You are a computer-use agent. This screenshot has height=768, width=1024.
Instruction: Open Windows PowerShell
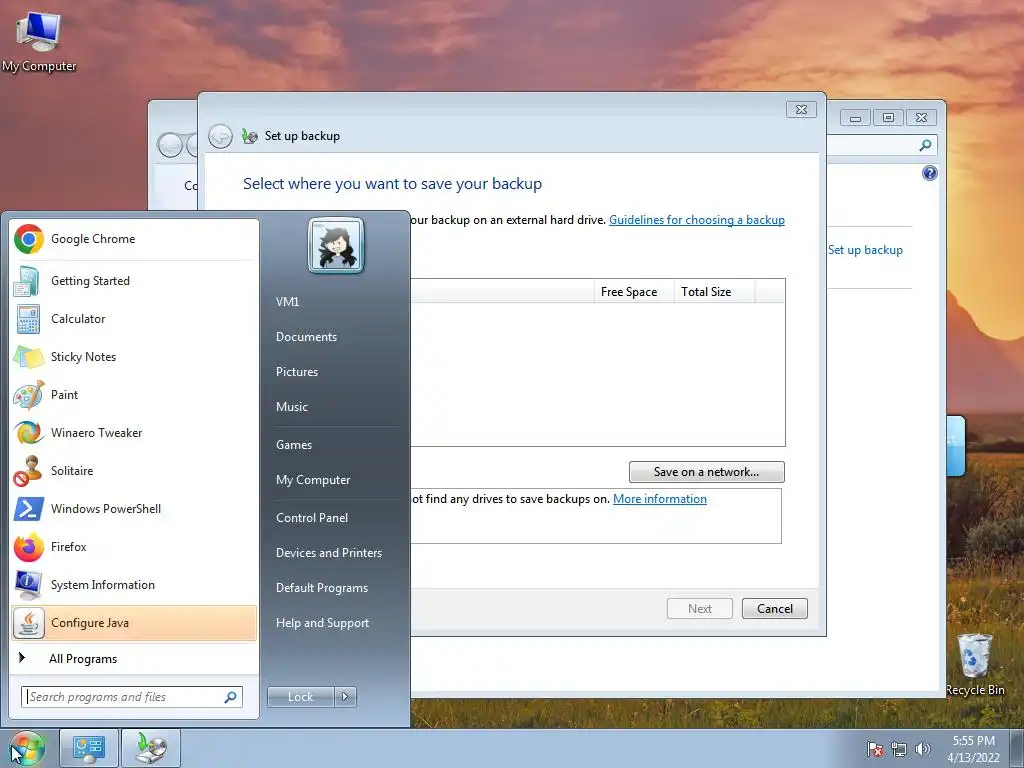pyautogui.click(x=134, y=509)
